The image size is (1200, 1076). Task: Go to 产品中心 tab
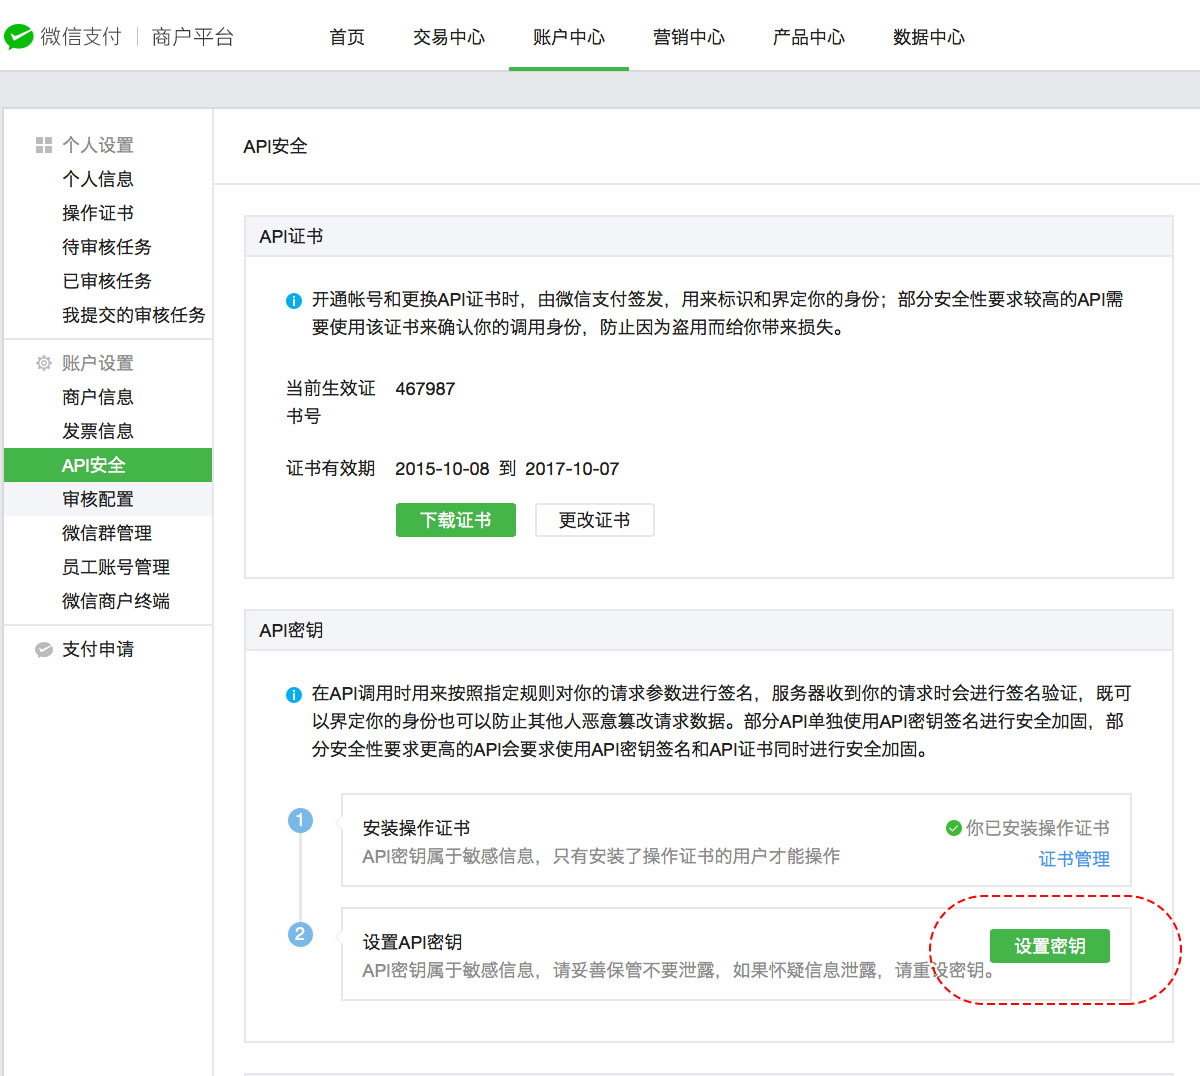coord(809,37)
